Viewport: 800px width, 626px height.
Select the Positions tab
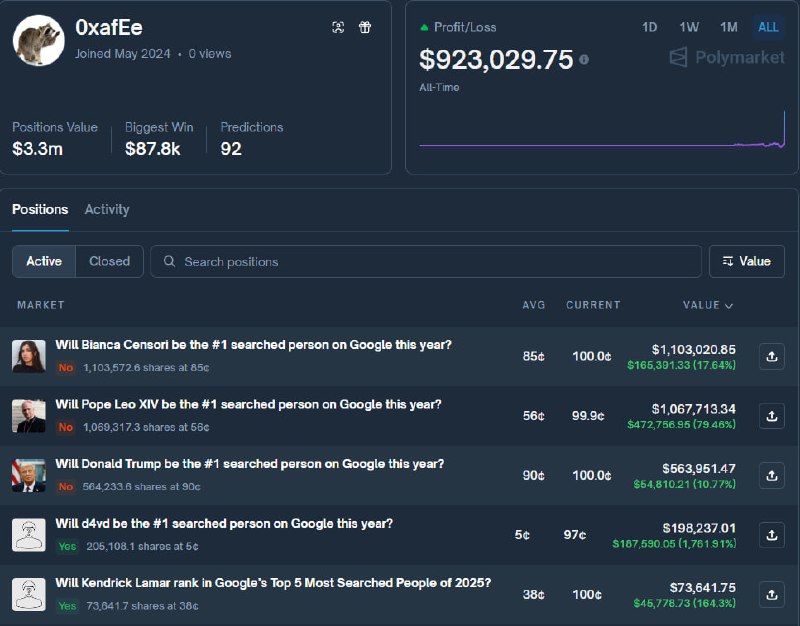click(x=40, y=210)
